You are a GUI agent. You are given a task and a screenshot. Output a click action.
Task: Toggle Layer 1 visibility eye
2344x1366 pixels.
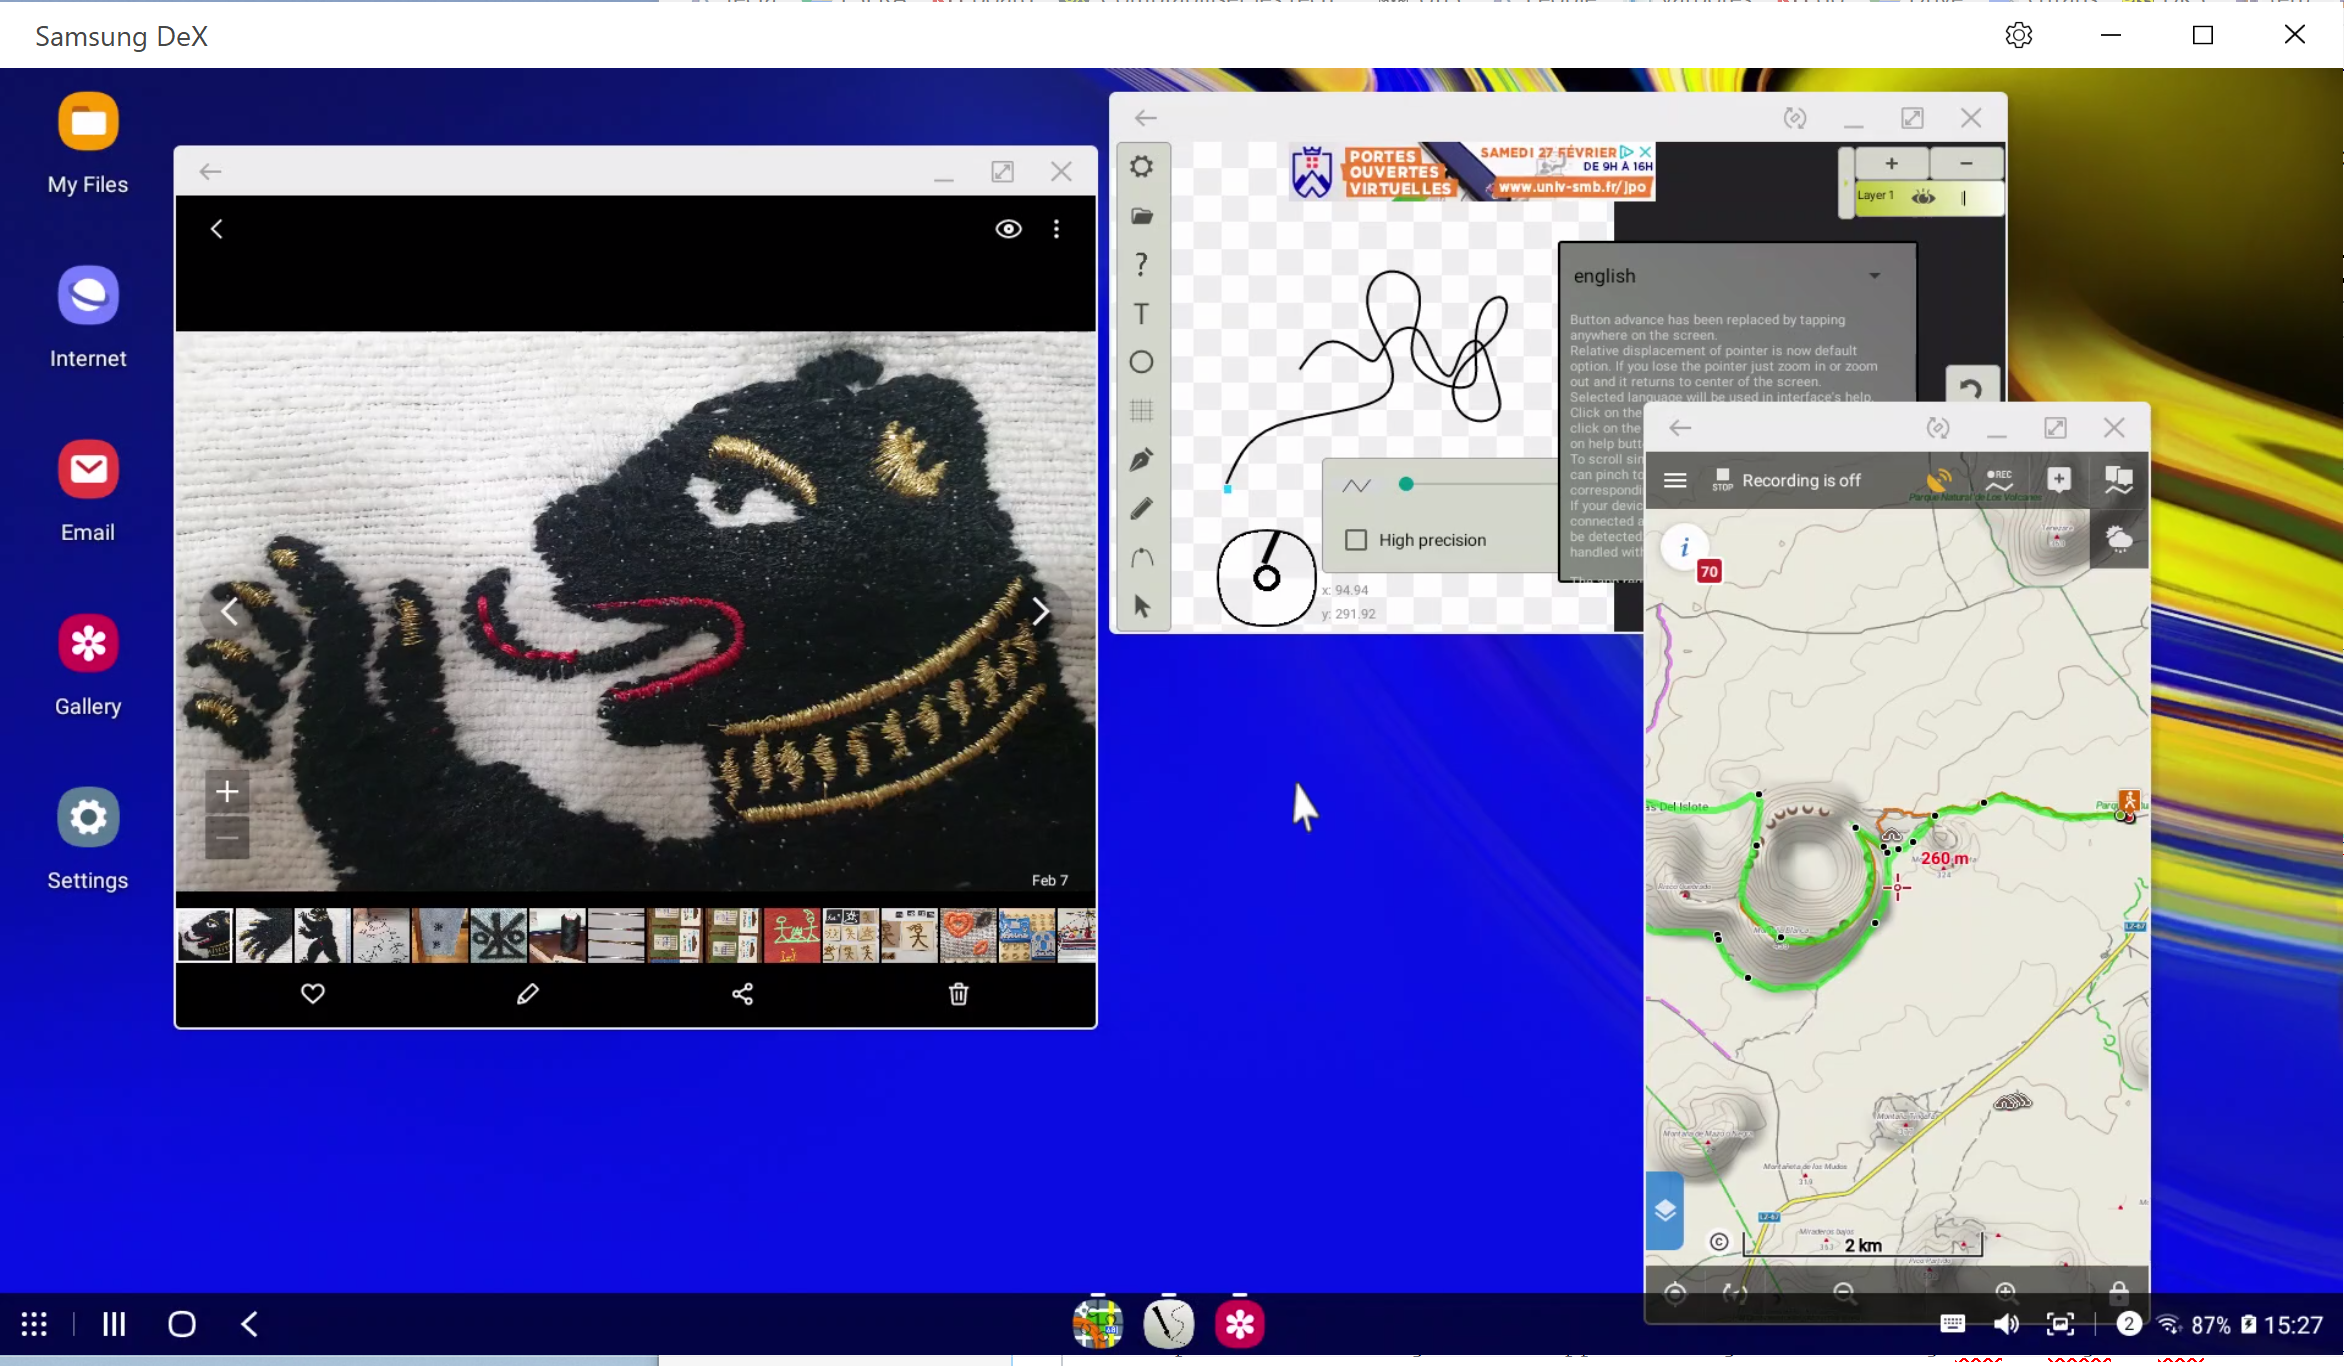click(x=1923, y=197)
